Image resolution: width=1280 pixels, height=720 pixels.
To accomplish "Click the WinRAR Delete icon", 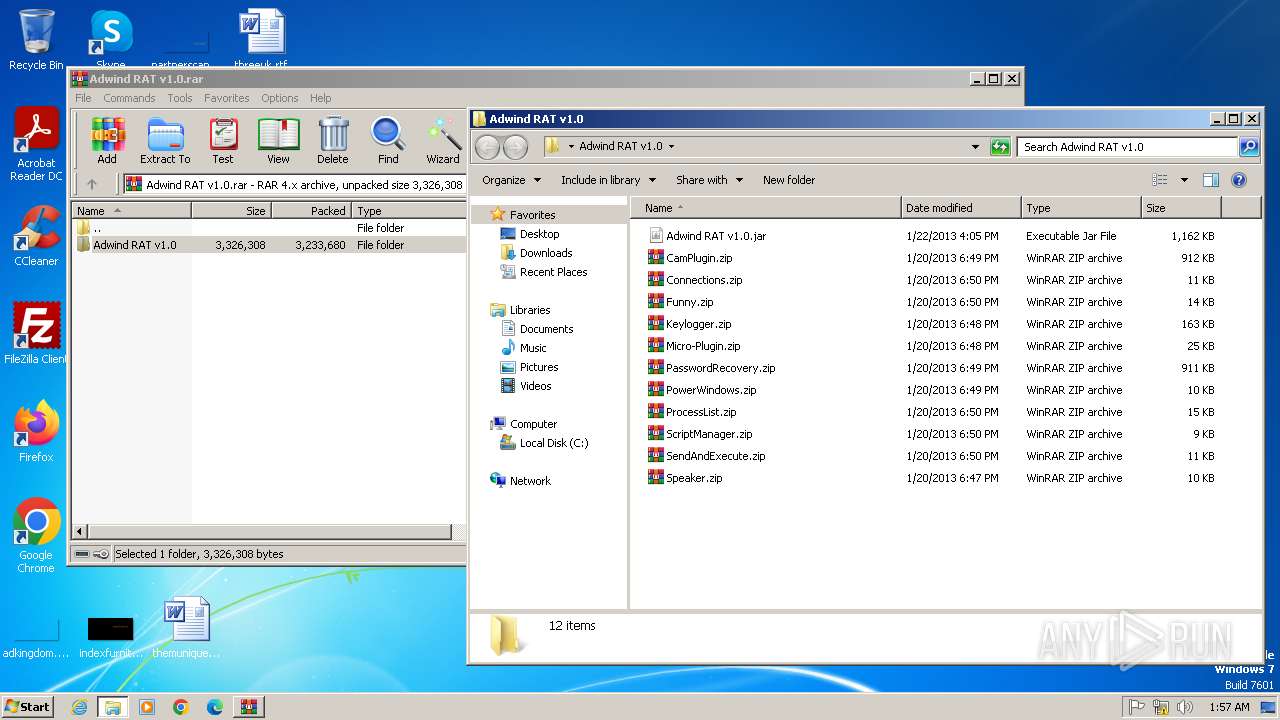I will 333,141.
